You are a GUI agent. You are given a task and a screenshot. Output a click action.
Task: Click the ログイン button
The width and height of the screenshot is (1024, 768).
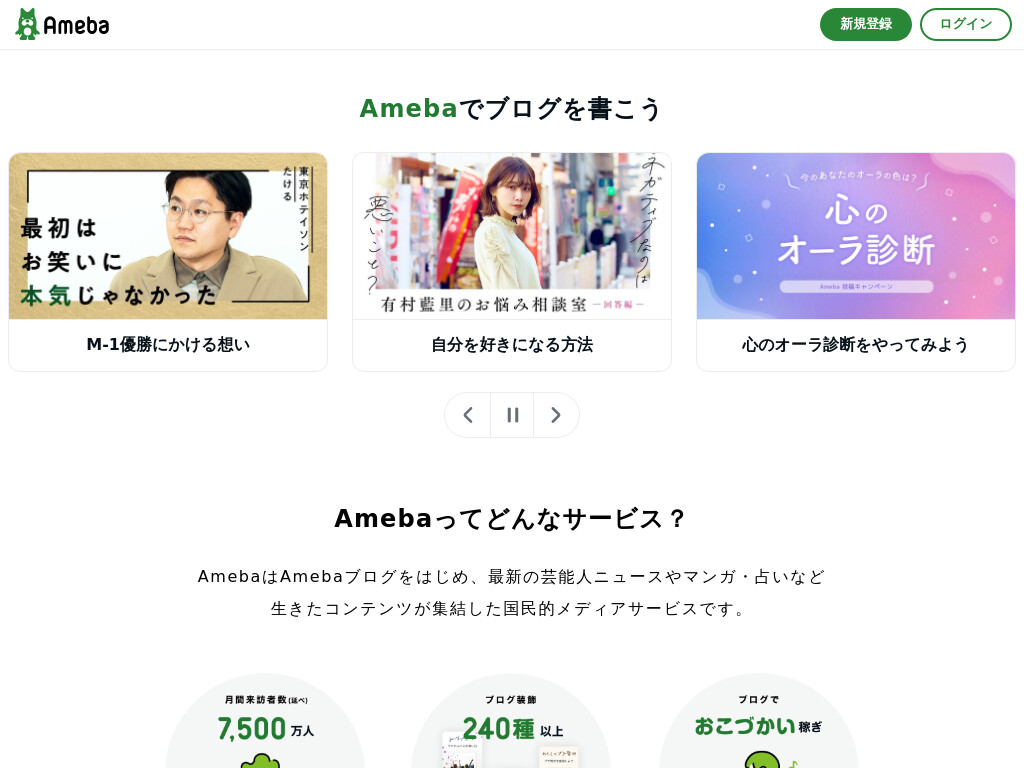pyautogui.click(x=965, y=24)
